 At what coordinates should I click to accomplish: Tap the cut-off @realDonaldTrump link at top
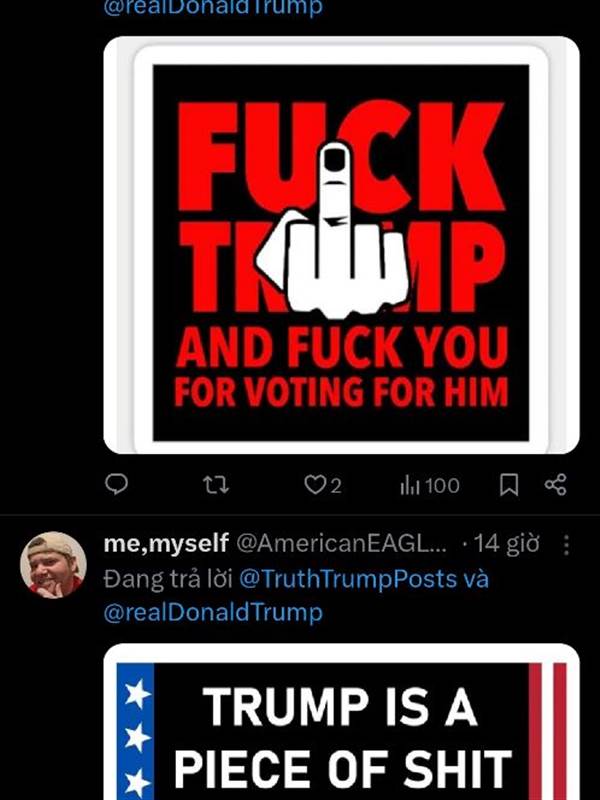pos(213,7)
